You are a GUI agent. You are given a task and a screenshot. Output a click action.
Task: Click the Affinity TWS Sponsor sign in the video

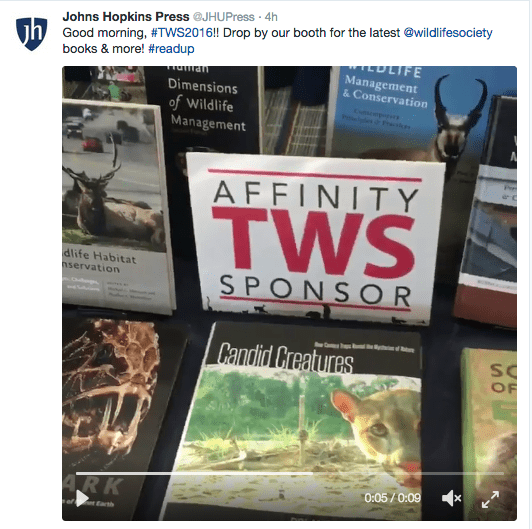(x=314, y=238)
